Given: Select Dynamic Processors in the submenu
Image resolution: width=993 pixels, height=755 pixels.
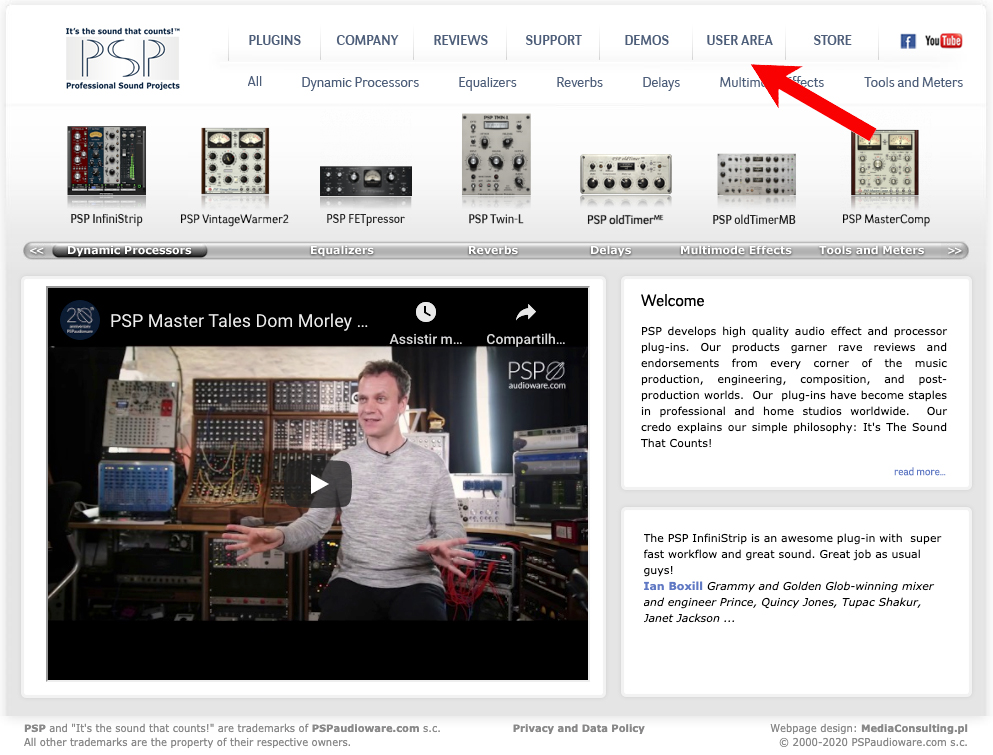Looking at the screenshot, I should 360,82.
